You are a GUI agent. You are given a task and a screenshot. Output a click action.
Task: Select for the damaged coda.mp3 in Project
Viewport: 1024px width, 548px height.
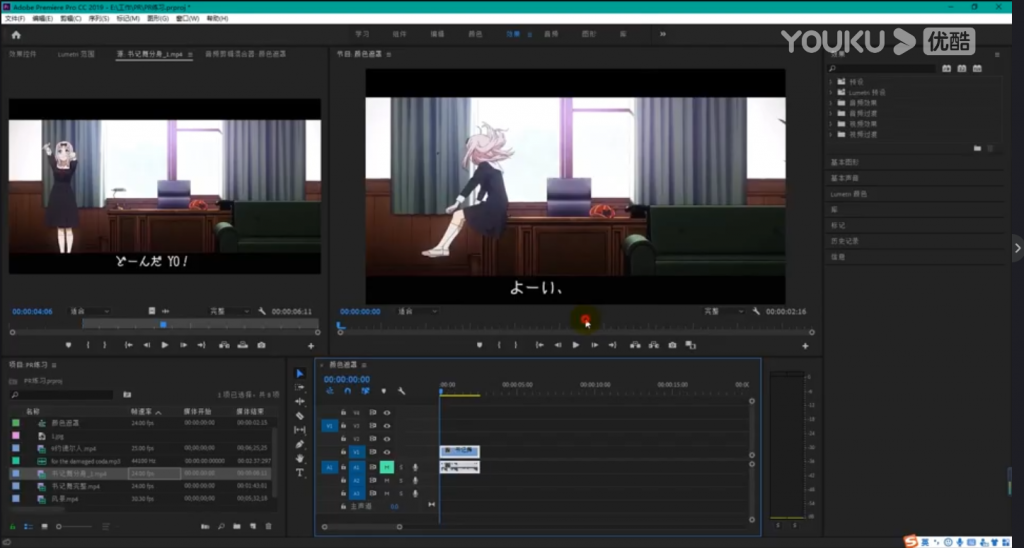pos(86,461)
